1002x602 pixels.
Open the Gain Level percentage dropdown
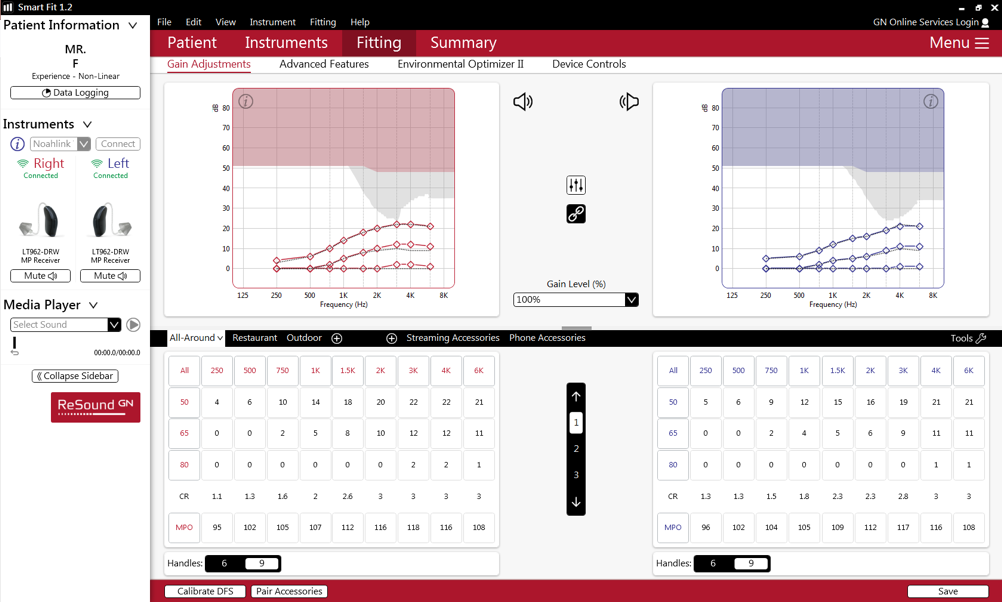631,300
